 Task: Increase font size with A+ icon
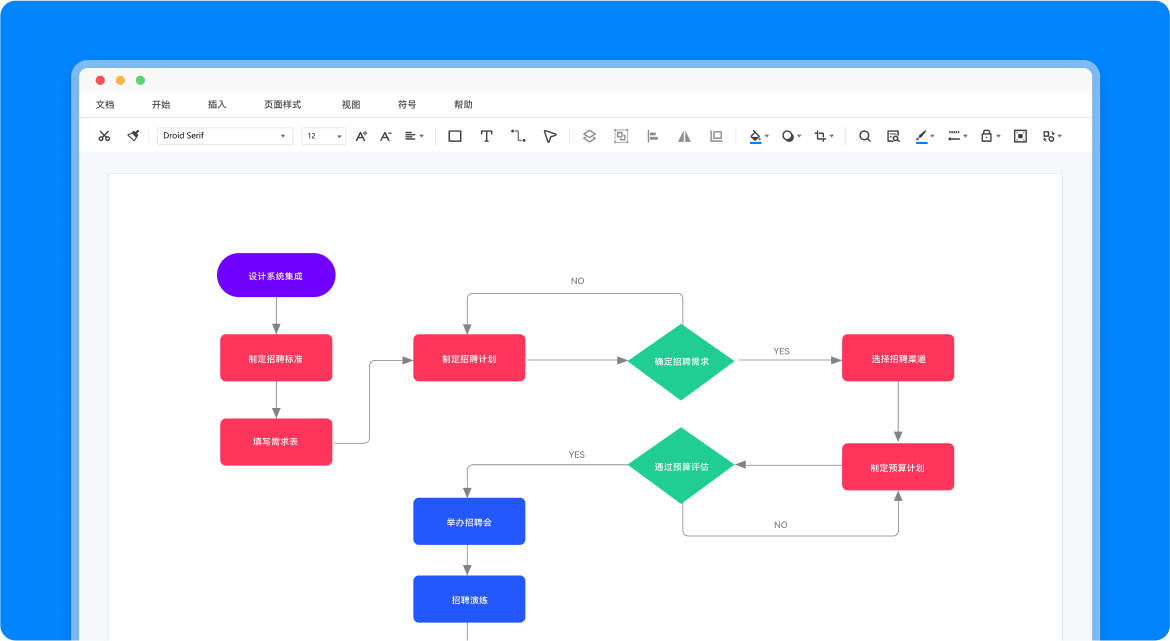pos(361,136)
